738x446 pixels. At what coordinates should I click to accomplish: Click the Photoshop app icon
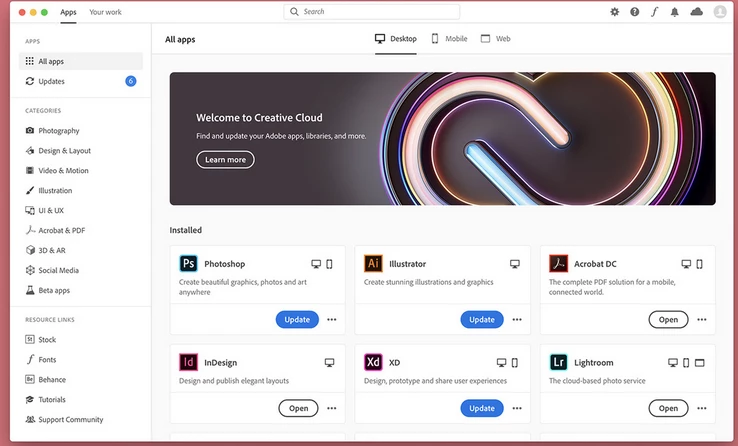coord(188,263)
